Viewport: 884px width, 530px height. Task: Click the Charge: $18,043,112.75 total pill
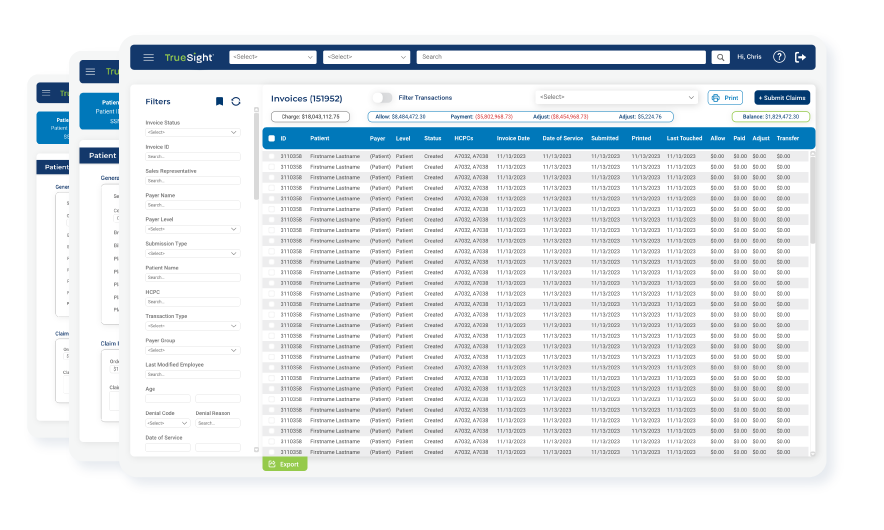(311, 117)
